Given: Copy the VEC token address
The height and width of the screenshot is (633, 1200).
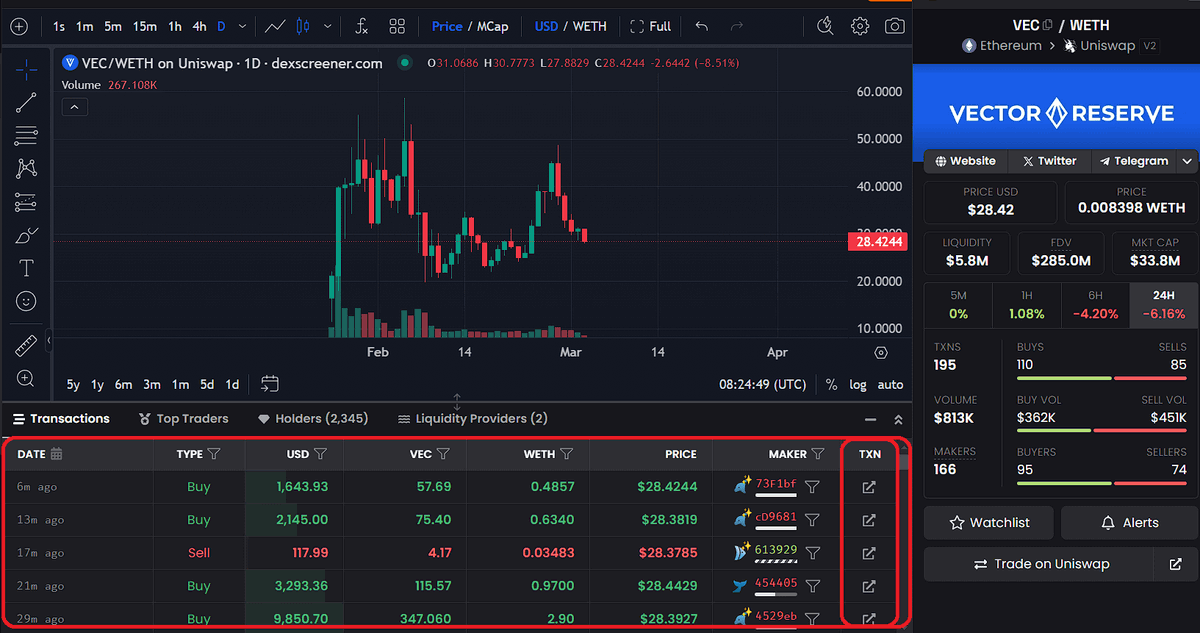Looking at the screenshot, I should click(x=1047, y=25).
